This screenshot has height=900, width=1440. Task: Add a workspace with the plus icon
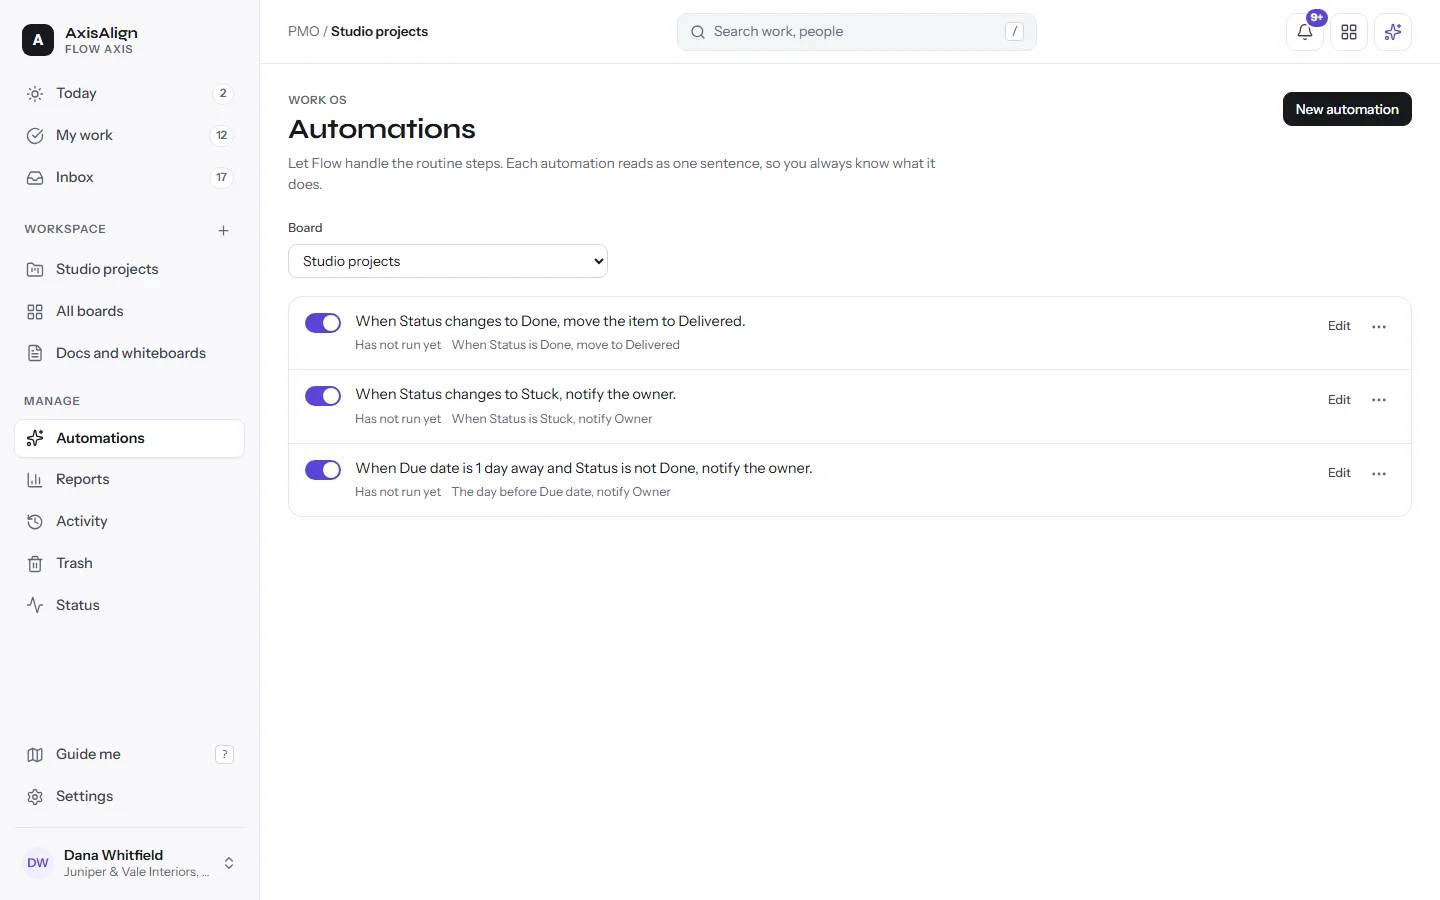coord(223,230)
